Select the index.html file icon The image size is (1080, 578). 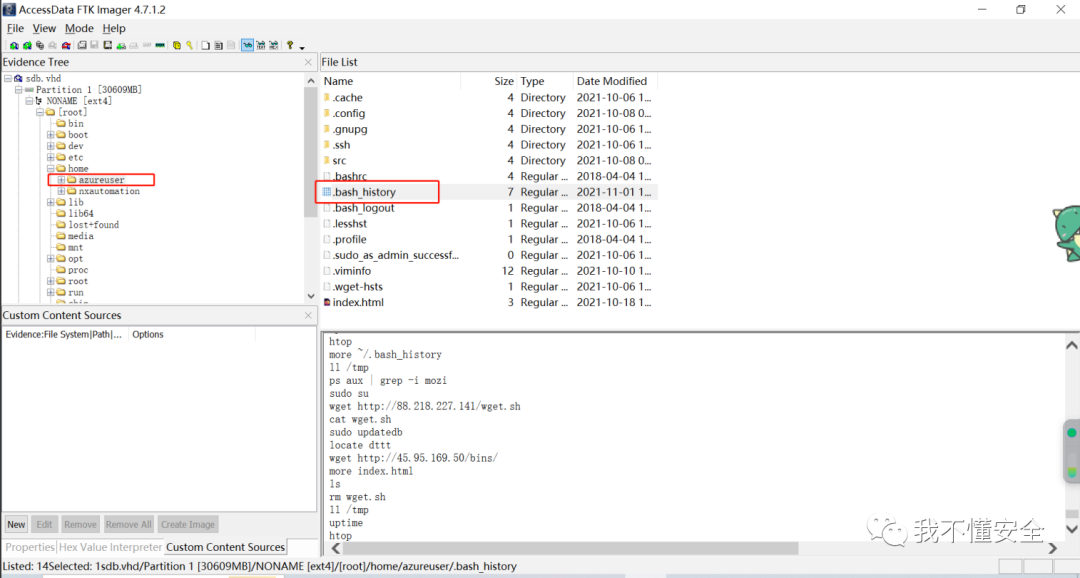coord(327,302)
